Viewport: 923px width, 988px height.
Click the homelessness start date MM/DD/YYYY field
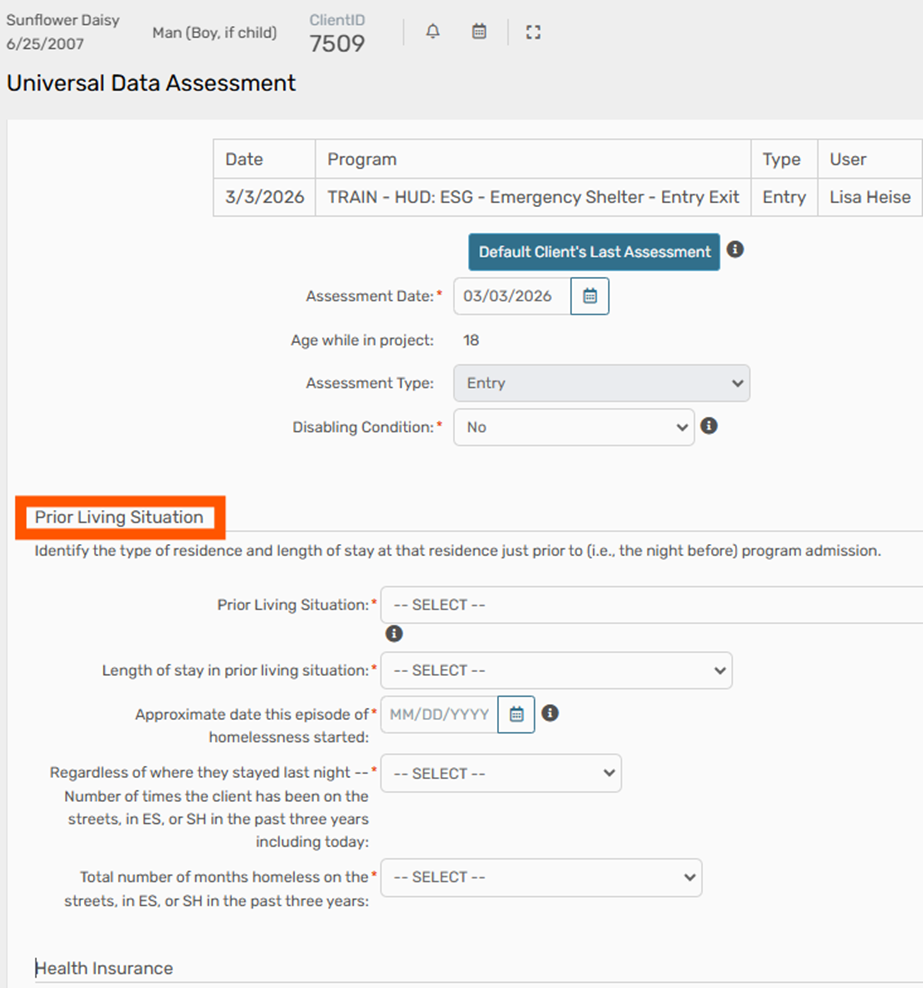click(x=440, y=714)
